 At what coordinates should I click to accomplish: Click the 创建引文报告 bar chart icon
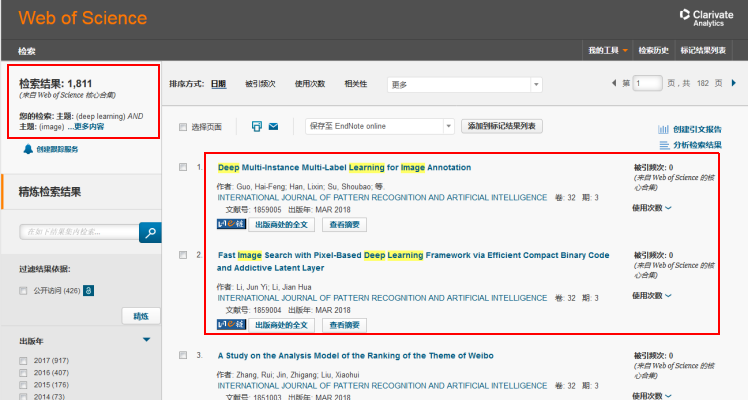pyautogui.click(x=663, y=129)
